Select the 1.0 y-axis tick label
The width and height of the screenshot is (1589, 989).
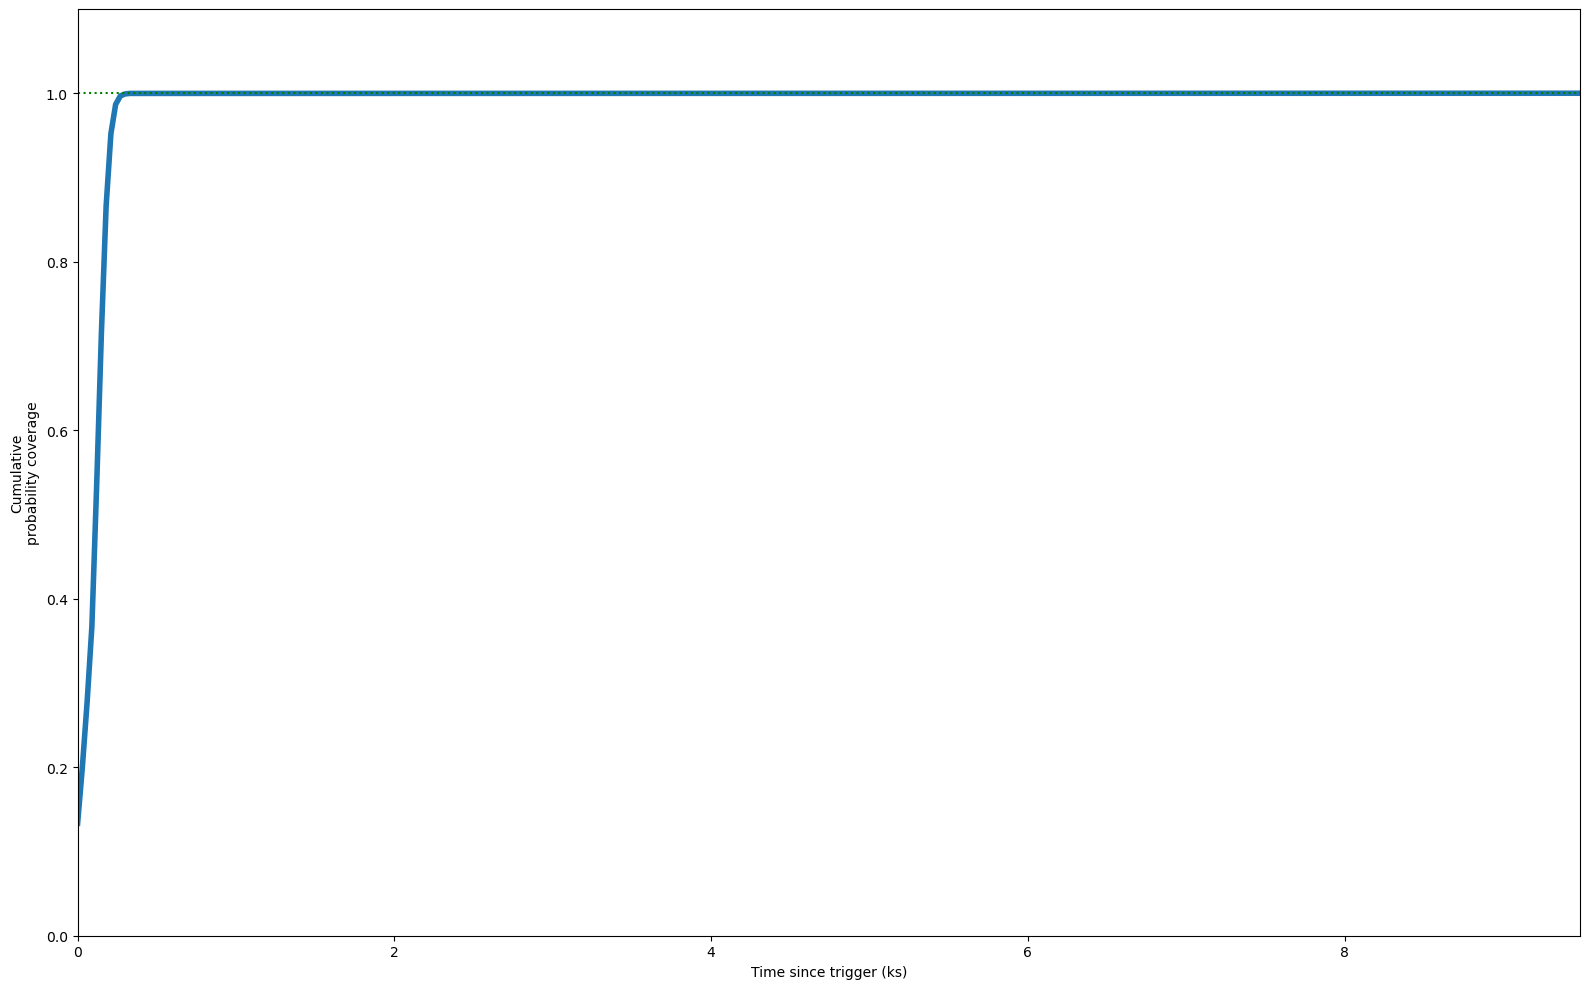pyautogui.click(x=56, y=94)
